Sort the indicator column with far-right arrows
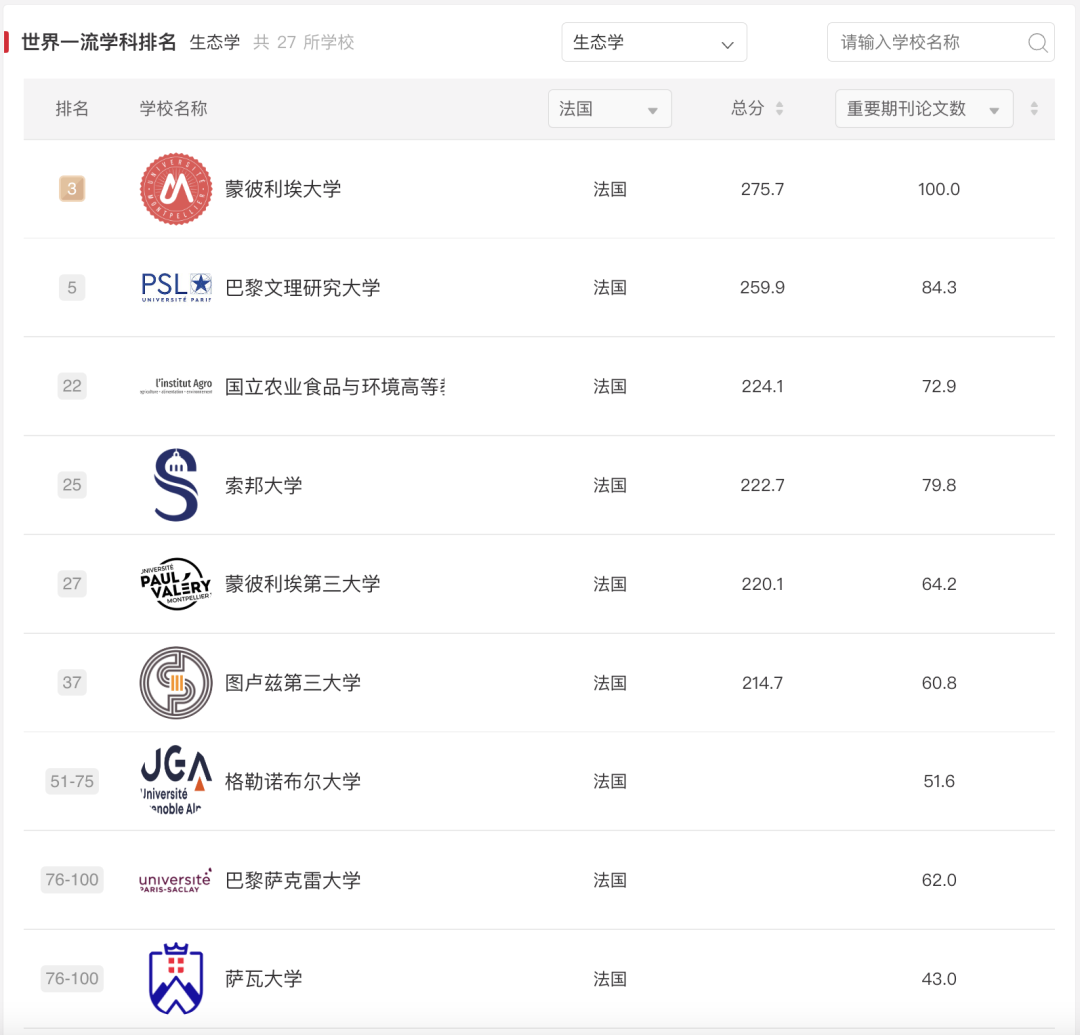1080x1035 pixels. (1034, 108)
